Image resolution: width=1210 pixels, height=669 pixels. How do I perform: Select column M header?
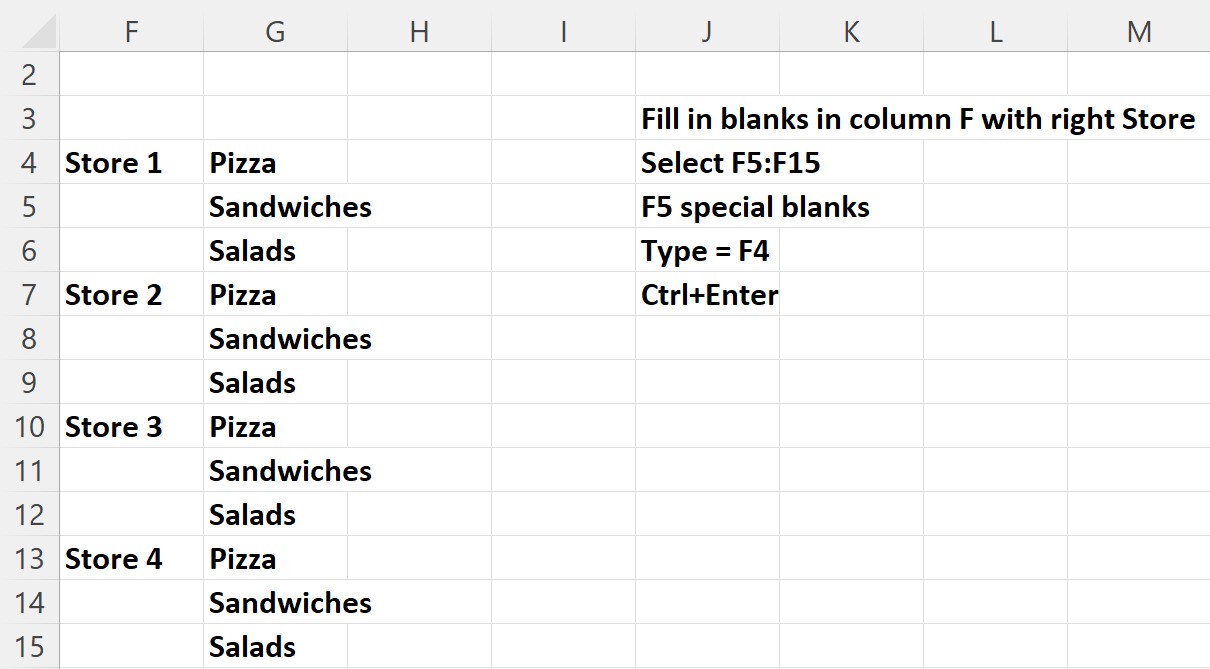coord(1138,32)
